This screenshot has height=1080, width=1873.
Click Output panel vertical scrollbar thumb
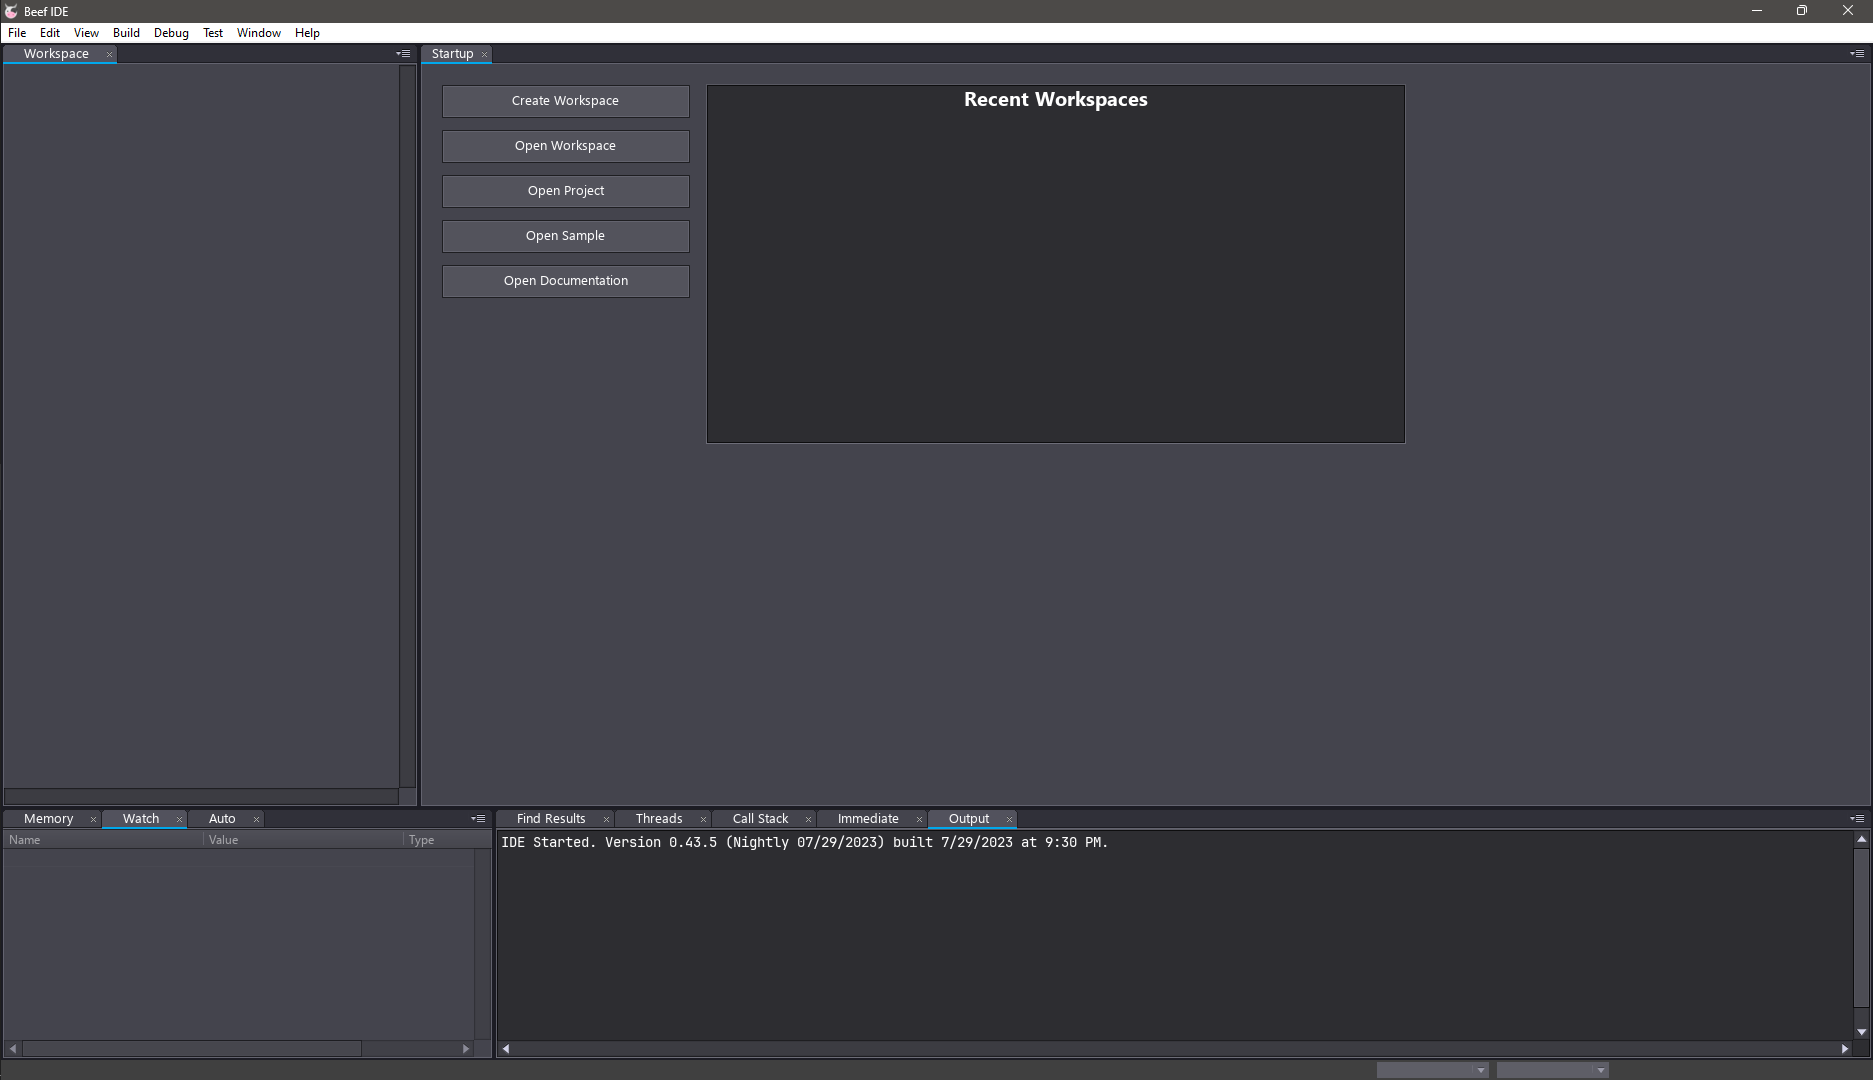point(1861,927)
